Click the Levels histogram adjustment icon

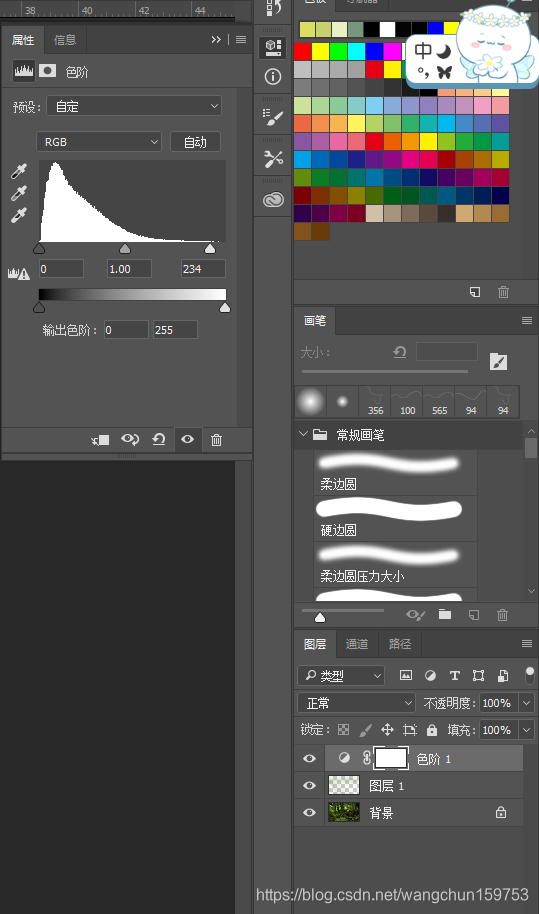(x=24, y=71)
